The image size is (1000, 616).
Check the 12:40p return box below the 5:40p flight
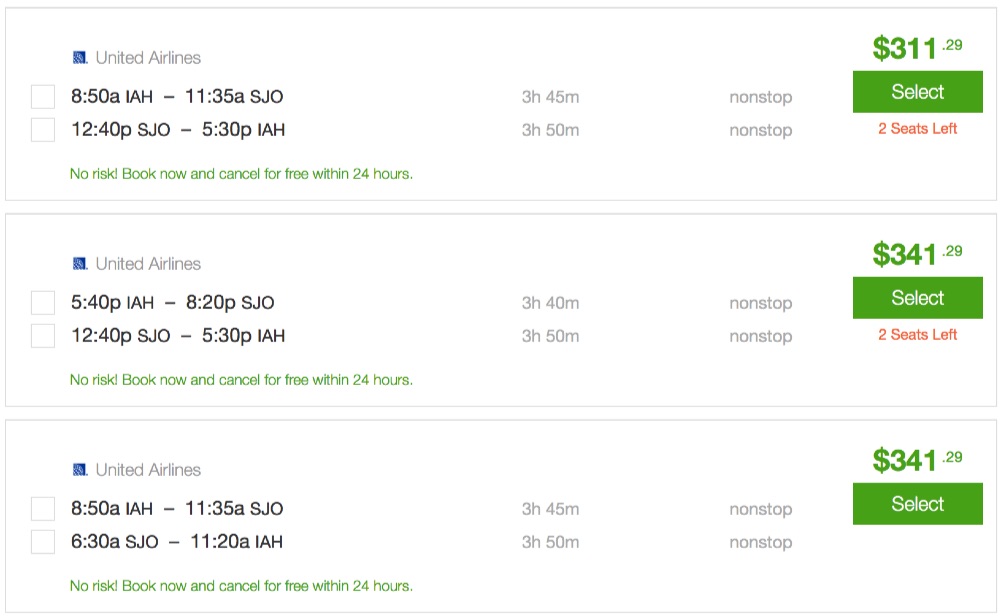point(43,336)
